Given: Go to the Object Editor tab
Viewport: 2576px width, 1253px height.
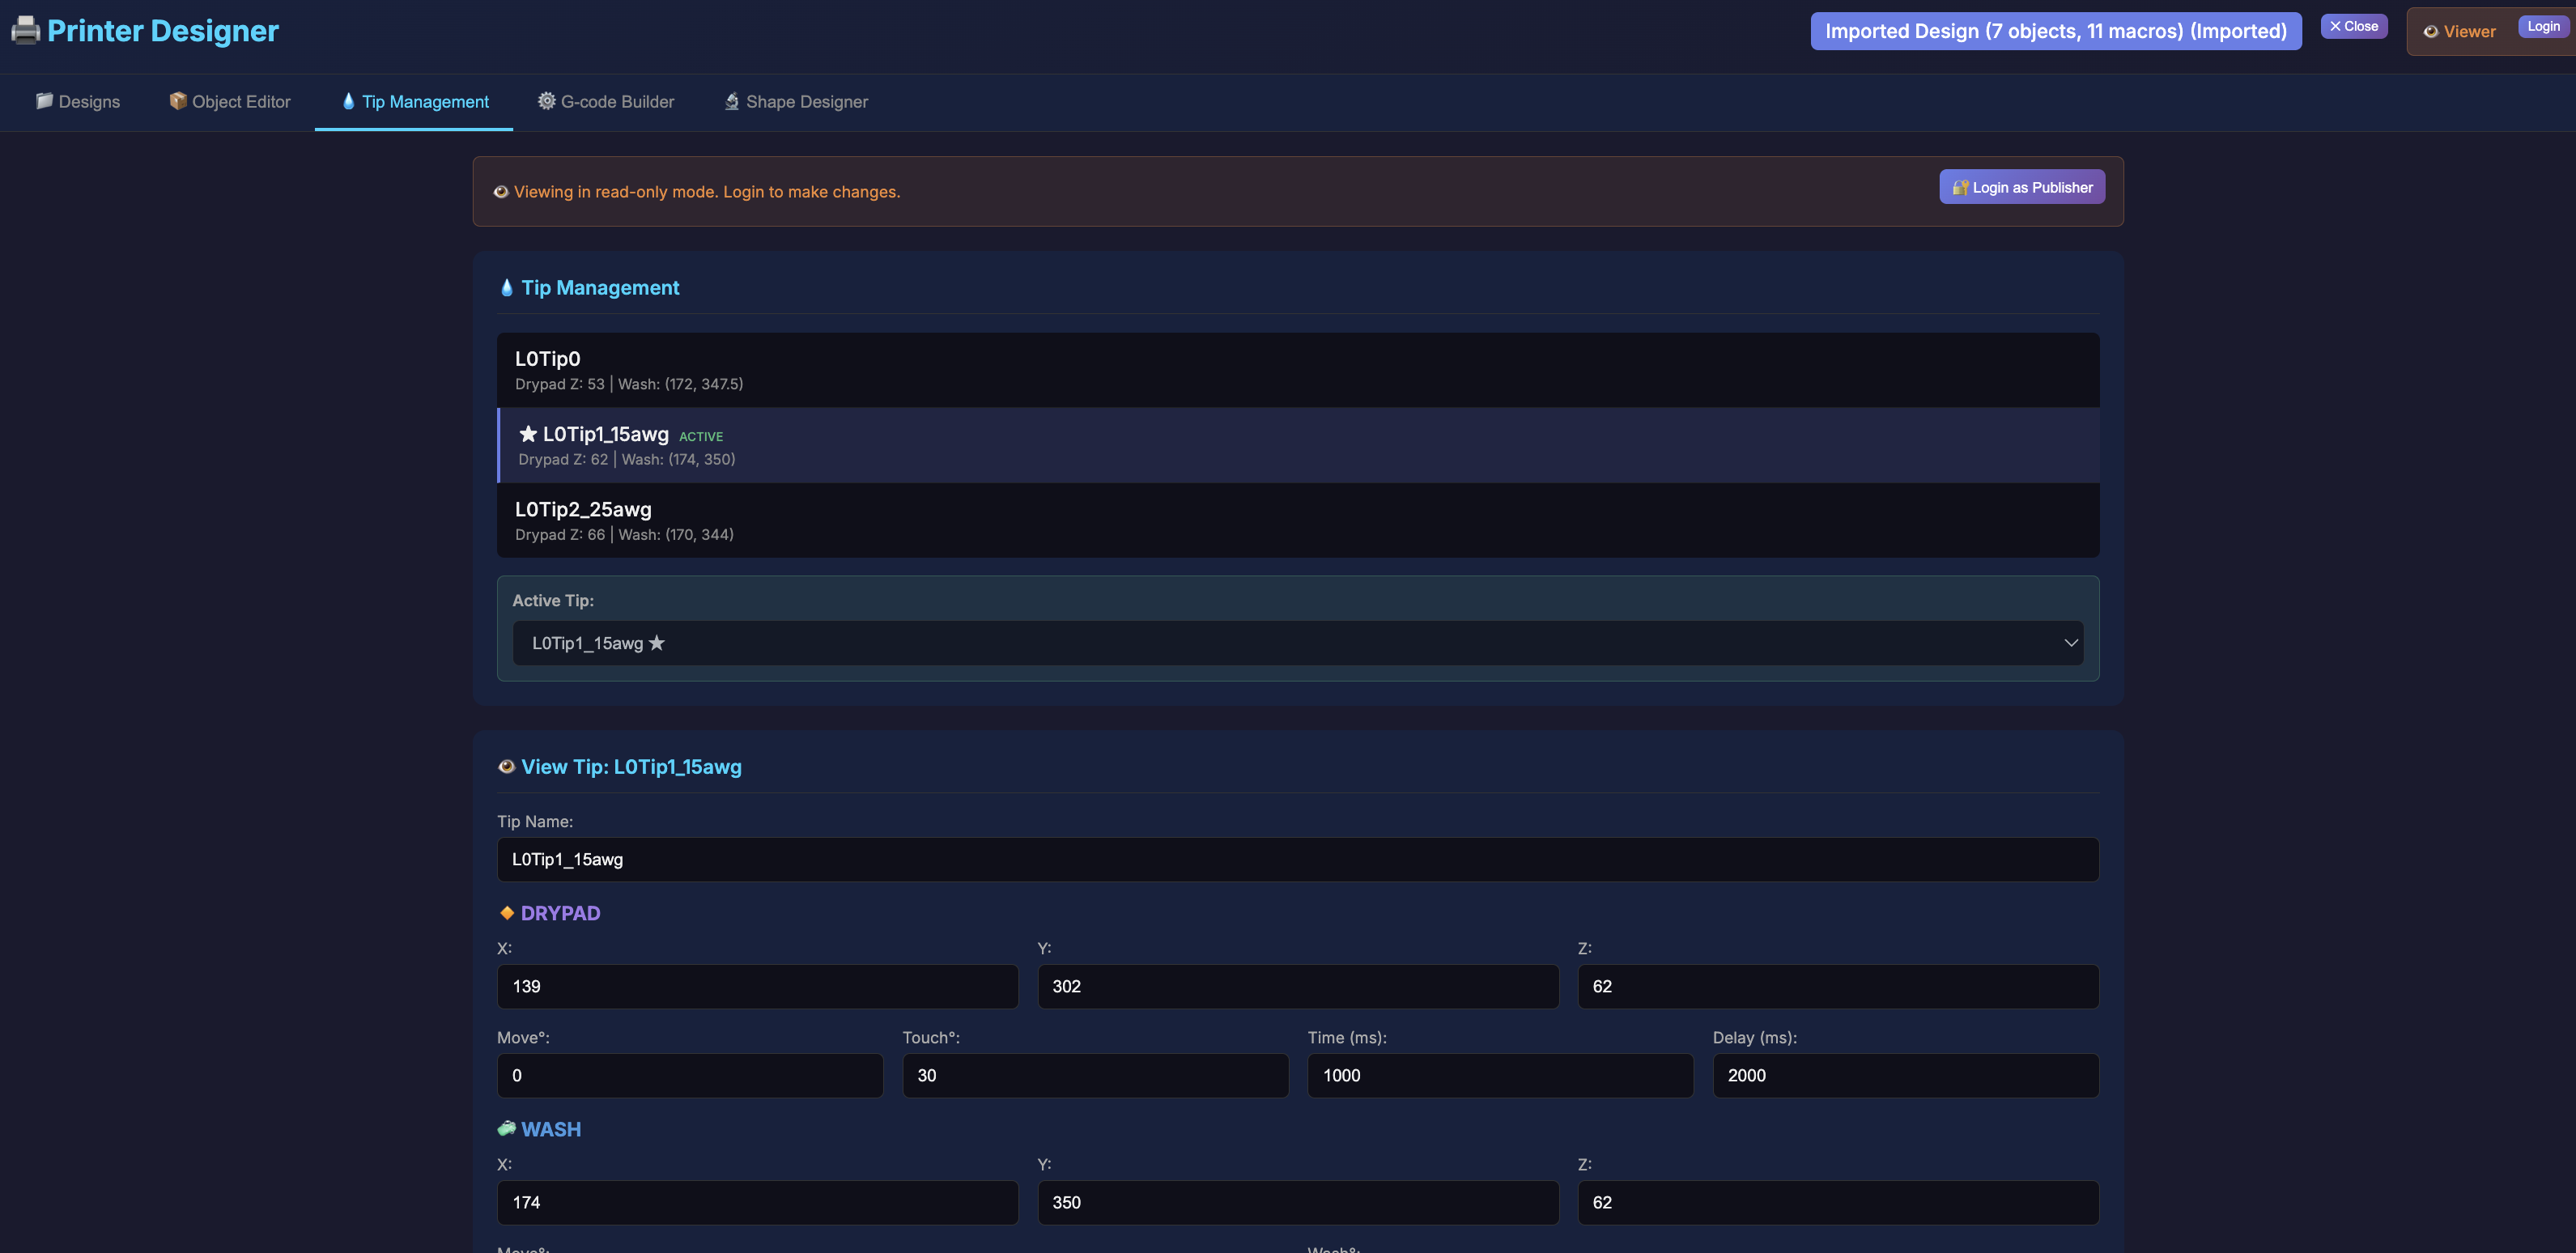Looking at the screenshot, I should pos(230,102).
